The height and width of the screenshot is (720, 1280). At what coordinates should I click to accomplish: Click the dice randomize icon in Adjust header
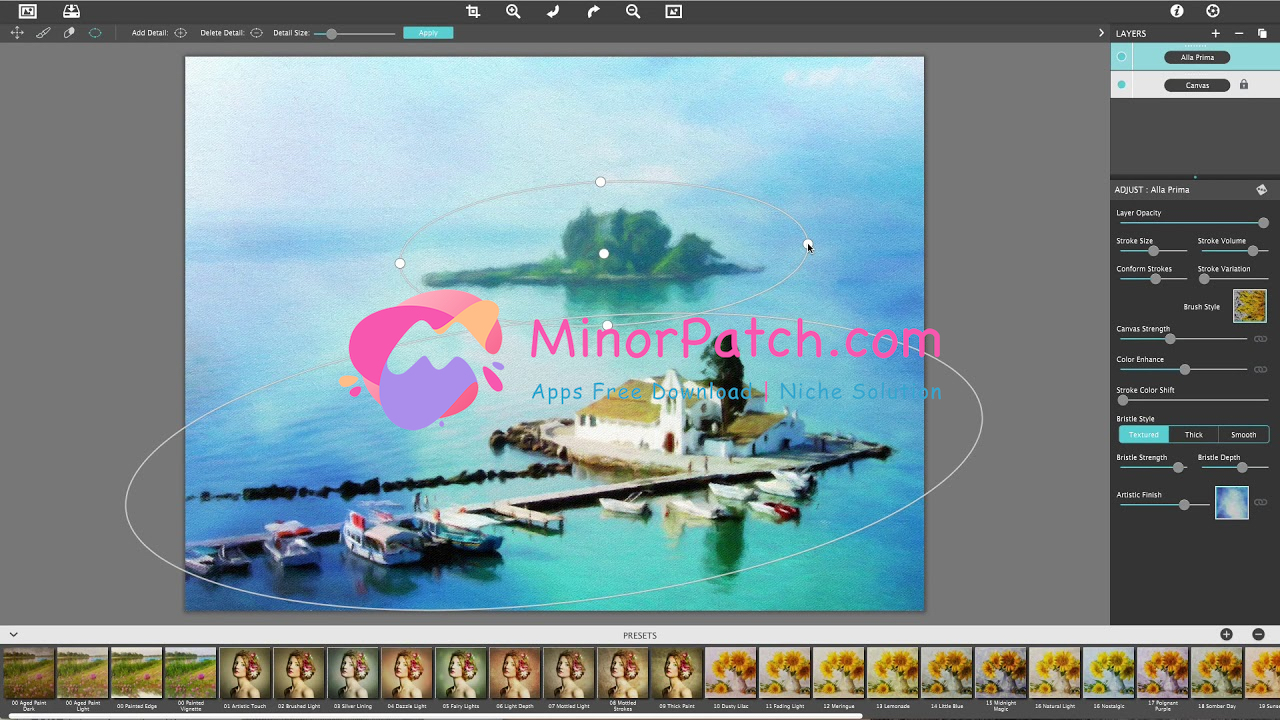tap(1262, 190)
